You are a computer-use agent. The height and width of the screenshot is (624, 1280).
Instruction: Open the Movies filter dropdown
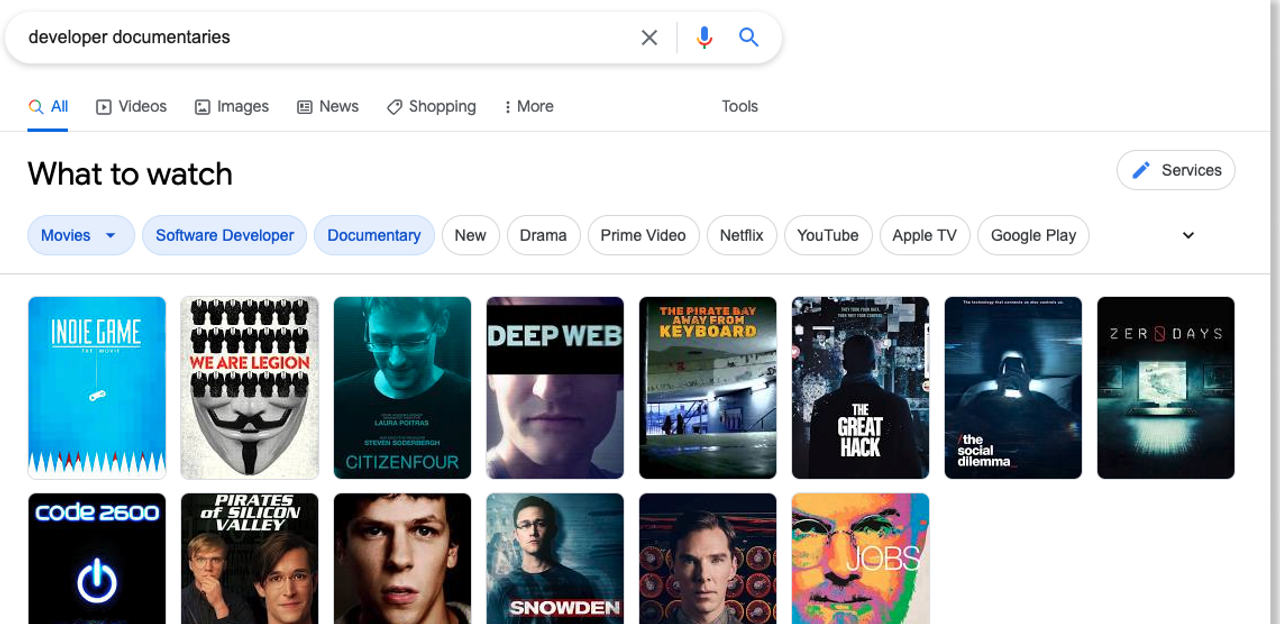(80, 235)
